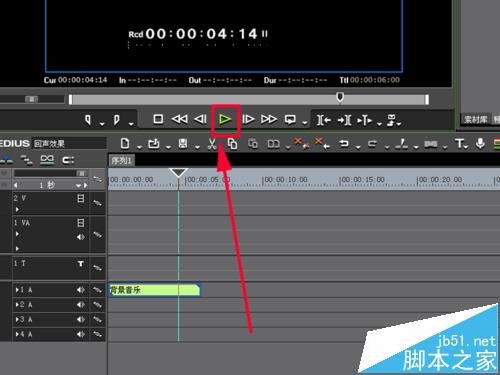This screenshot has width=500, height=375.
Task: Click the Add Cut Point icon
Action: [x=402, y=144]
